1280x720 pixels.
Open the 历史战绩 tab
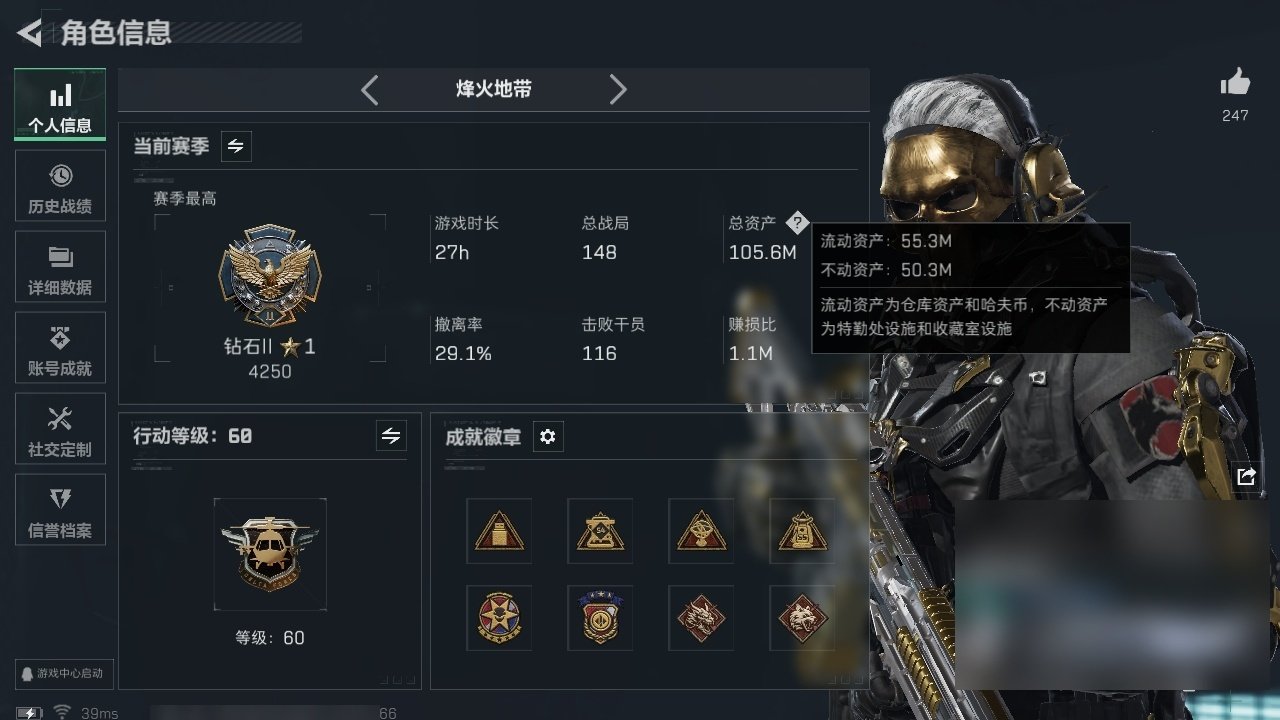[x=60, y=186]
